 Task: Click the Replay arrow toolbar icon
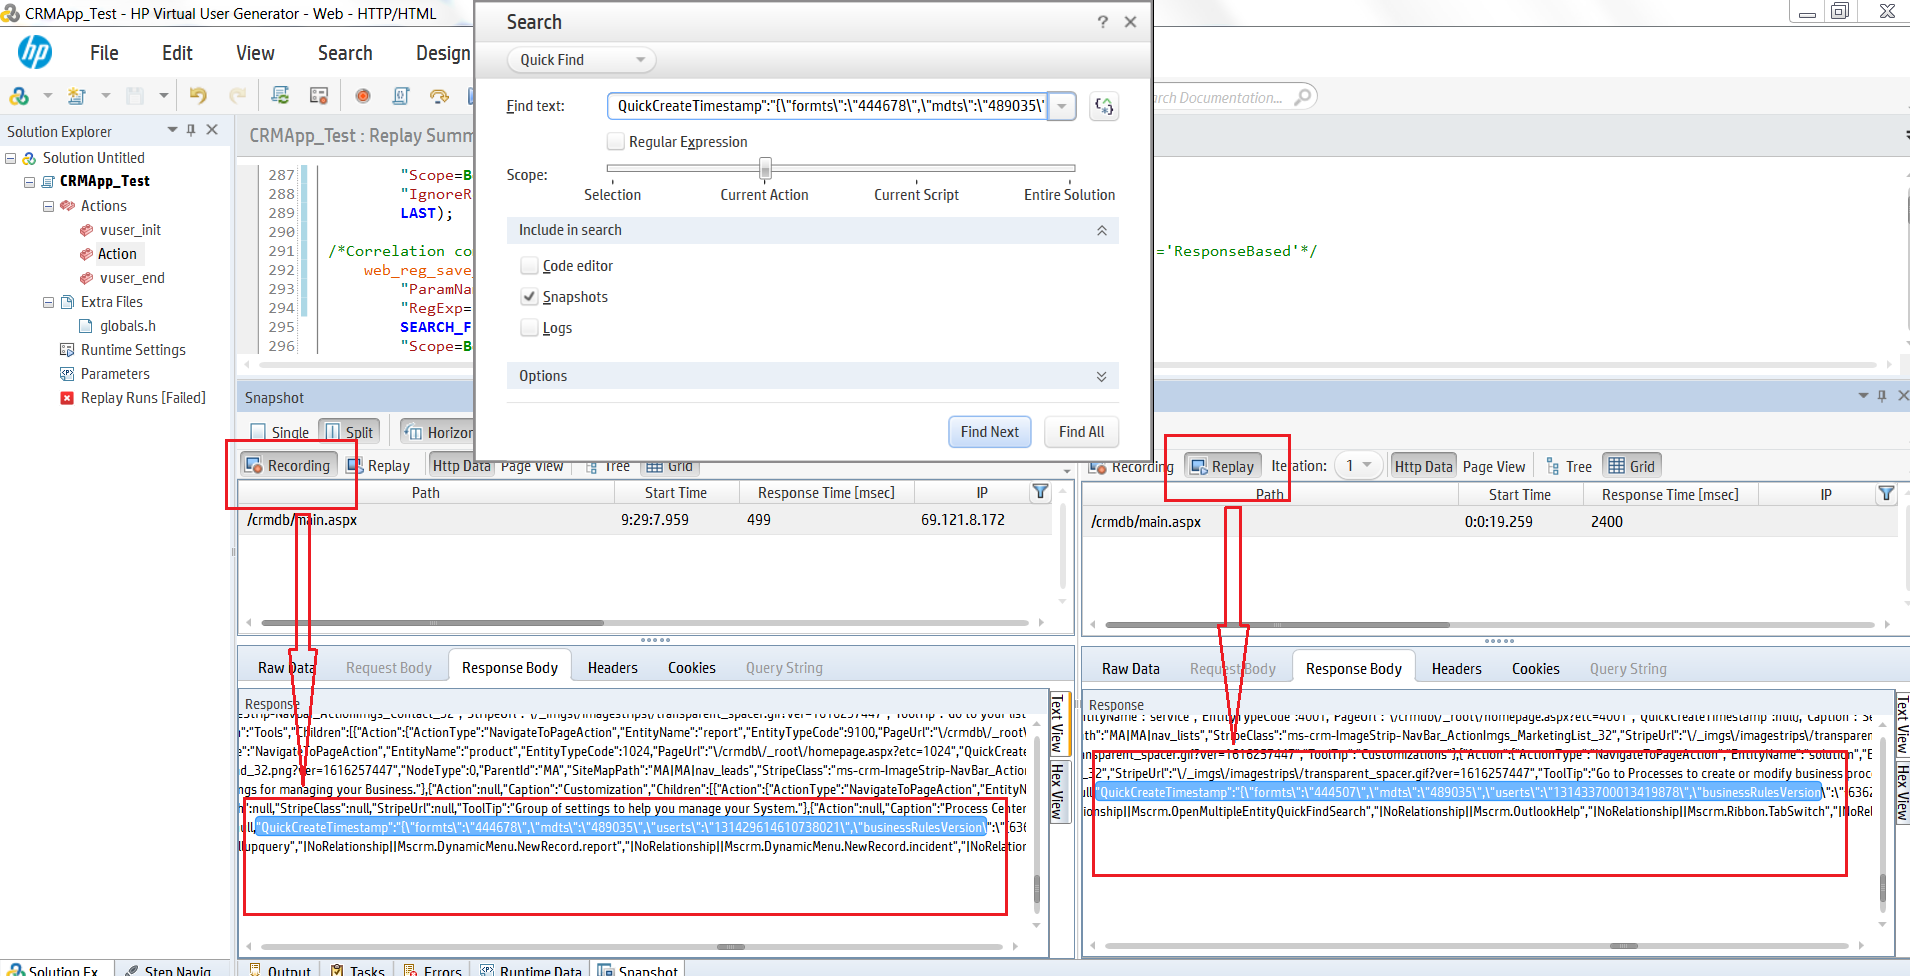click(439, 96)
